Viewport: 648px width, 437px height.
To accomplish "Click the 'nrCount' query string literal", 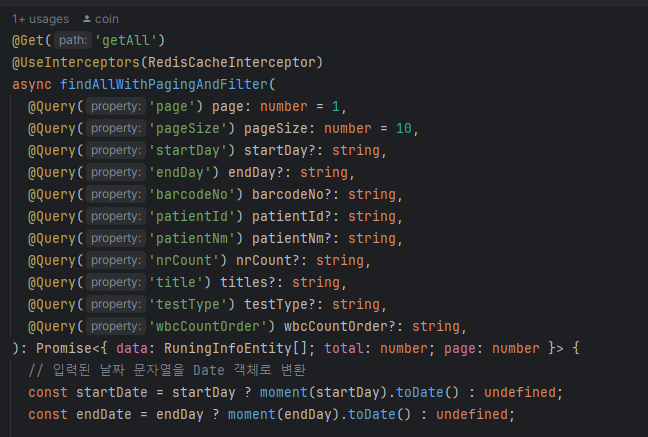I will click(x=183, y=260).
